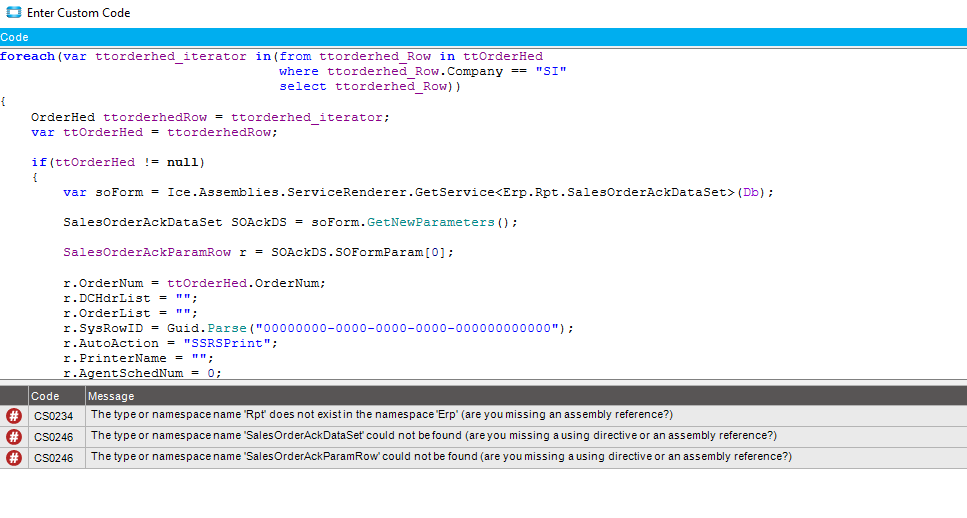This screenshot has height=518, width=967.
Task: Click the 'r.OrderList' assignment line
Action: [130, 313]
